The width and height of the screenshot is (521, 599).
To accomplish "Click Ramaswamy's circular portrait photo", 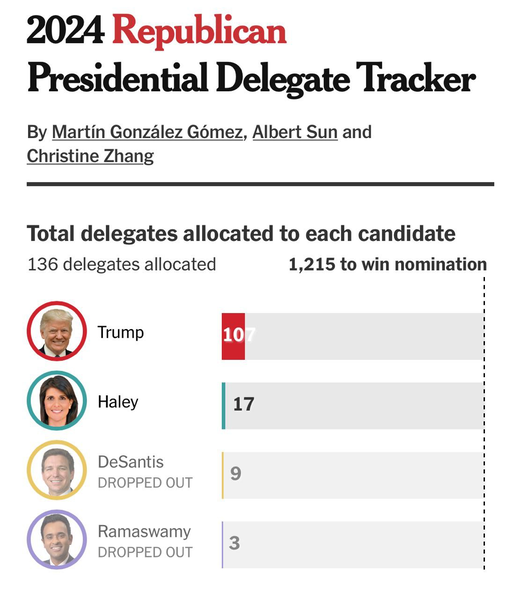I will click(57, 539).
